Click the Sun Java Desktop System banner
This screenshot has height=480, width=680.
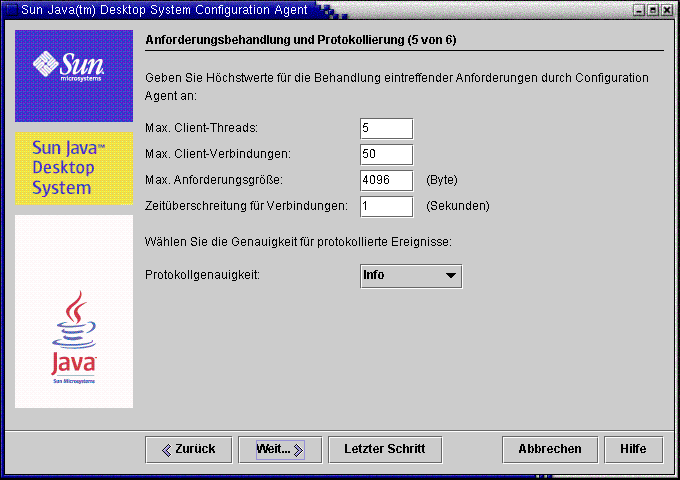(74, 168)
